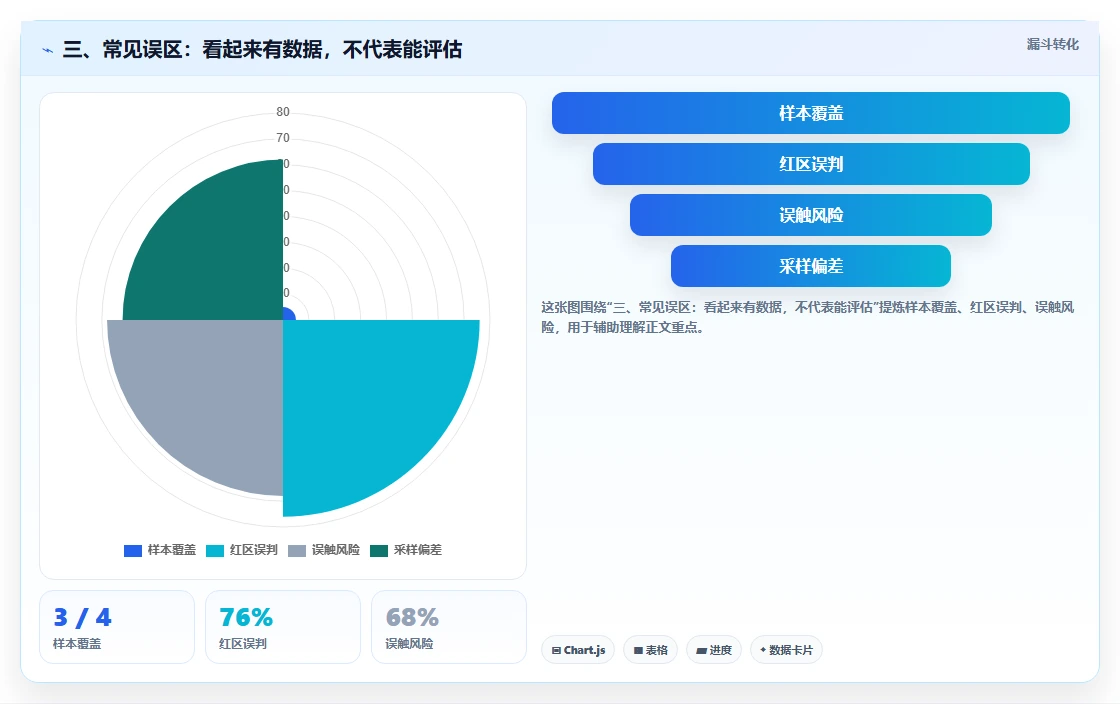
Task: Click the description paragraph starting 这张图围绕
Action: [x=807, y=317]
